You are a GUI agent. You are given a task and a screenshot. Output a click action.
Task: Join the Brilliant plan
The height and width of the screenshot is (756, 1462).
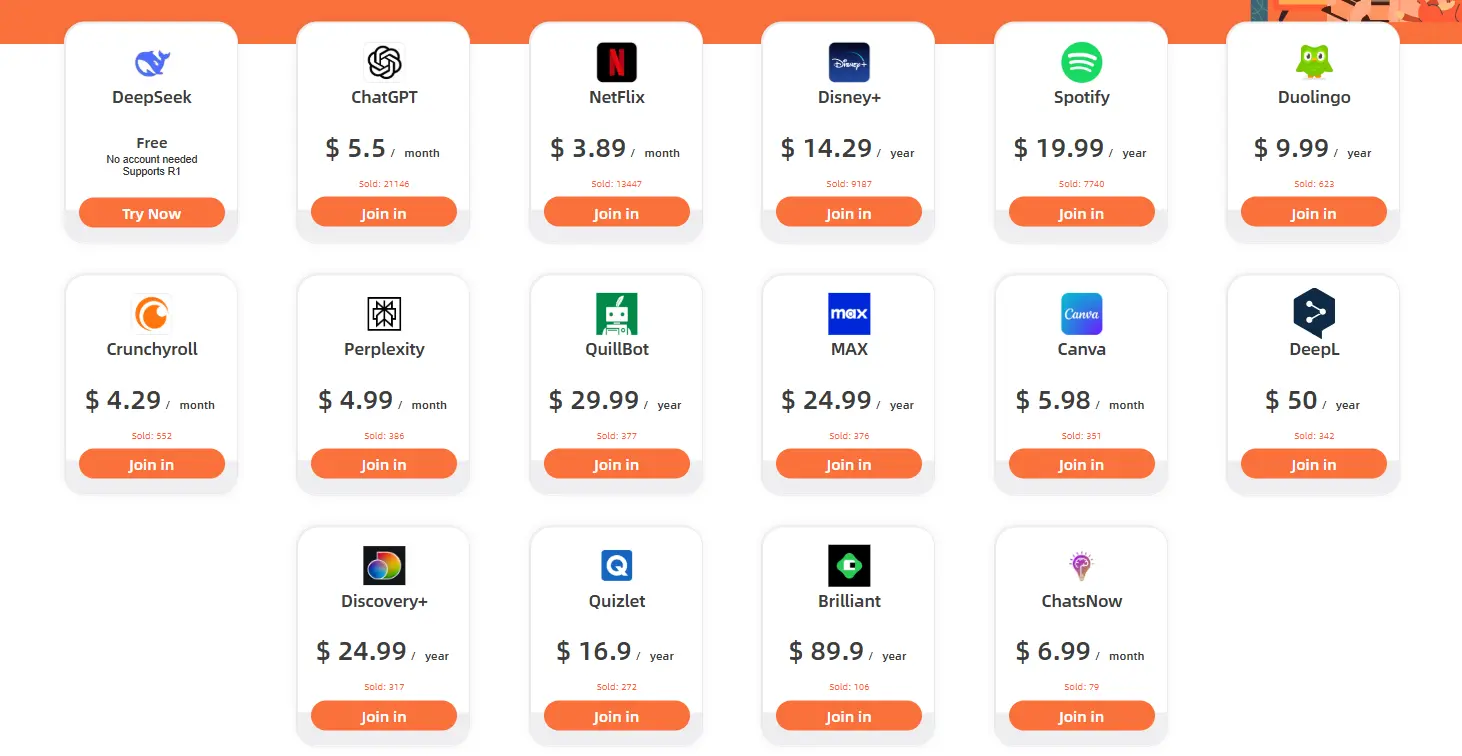(849, 716)
